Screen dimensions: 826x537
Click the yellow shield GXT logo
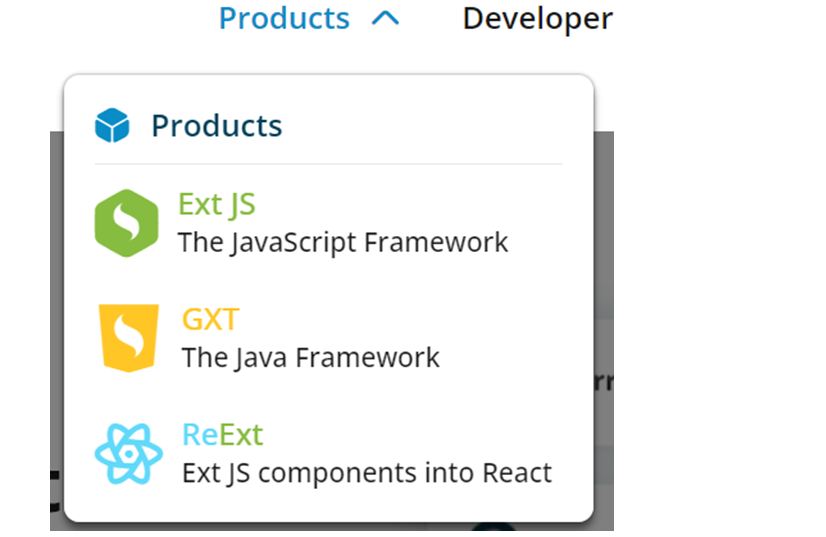(128, 338)
